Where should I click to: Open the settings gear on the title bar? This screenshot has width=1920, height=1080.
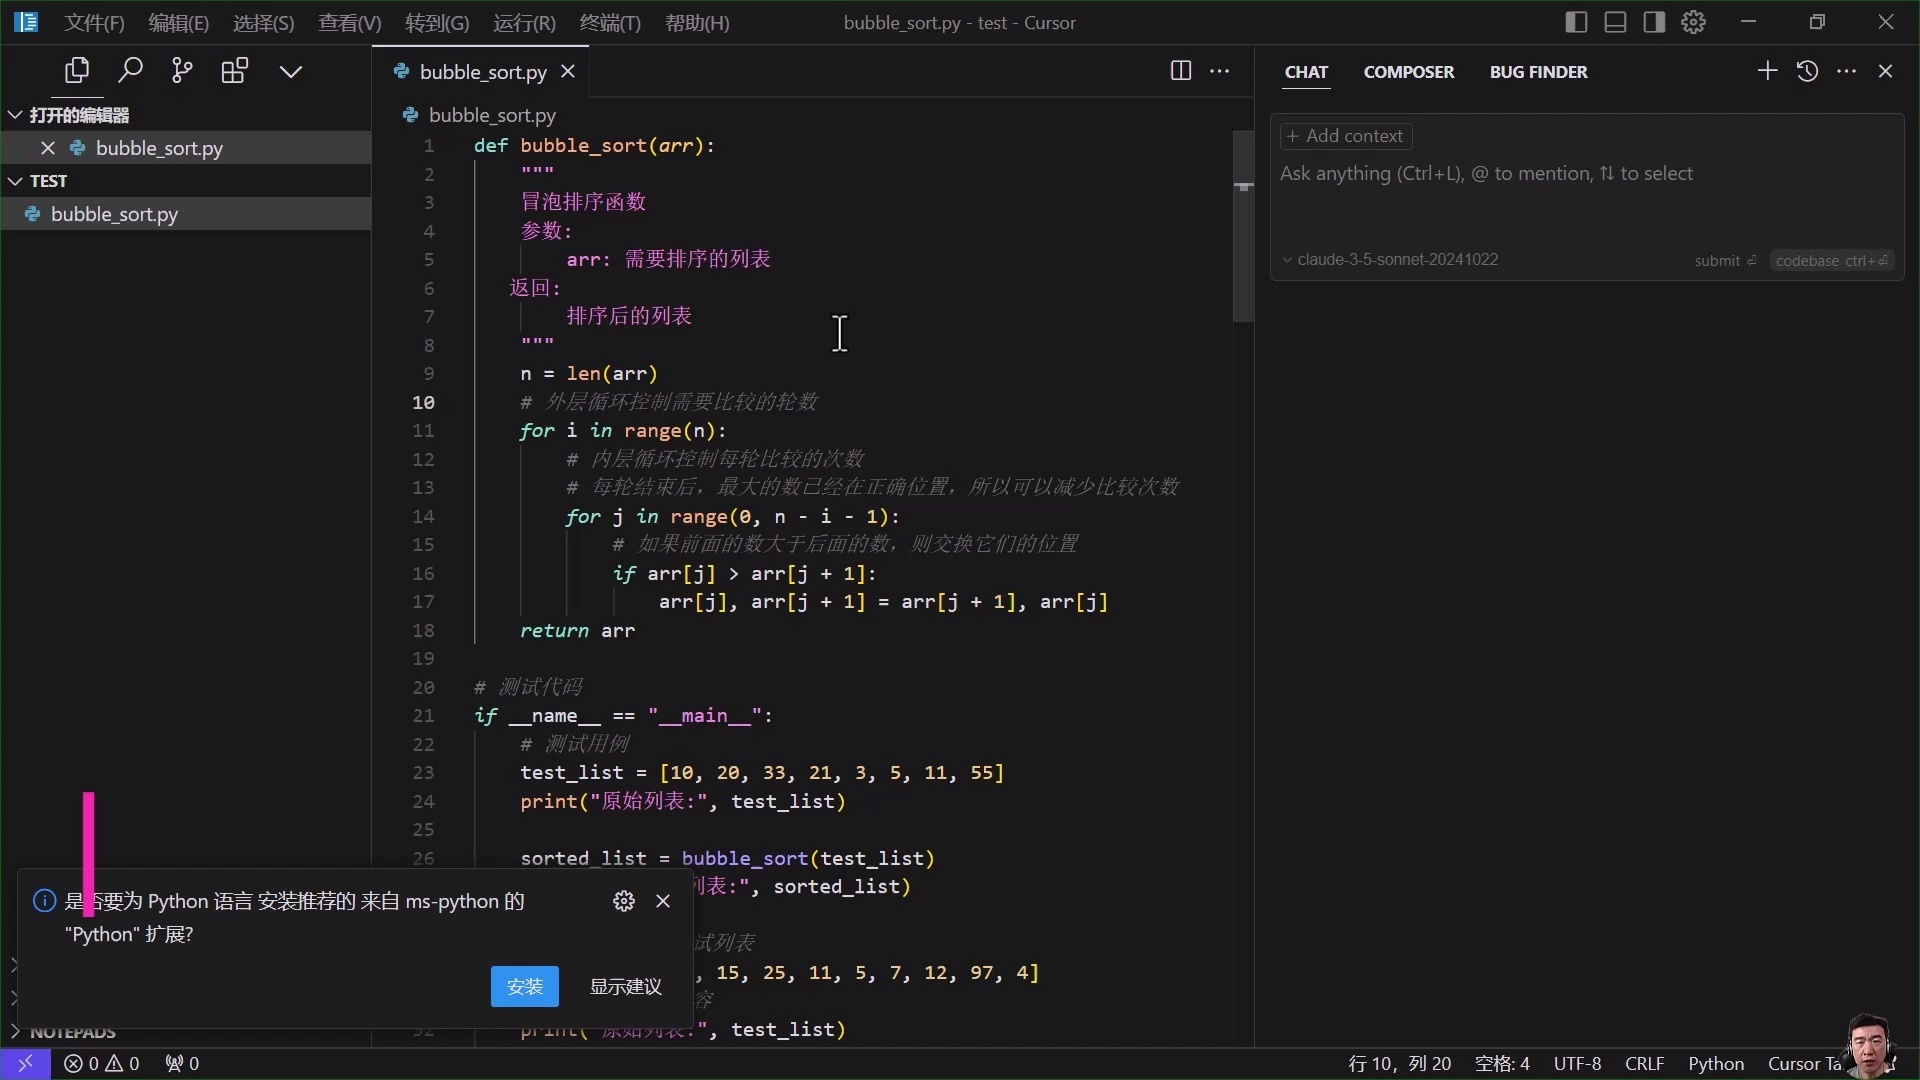click(x=1693, y=22)
